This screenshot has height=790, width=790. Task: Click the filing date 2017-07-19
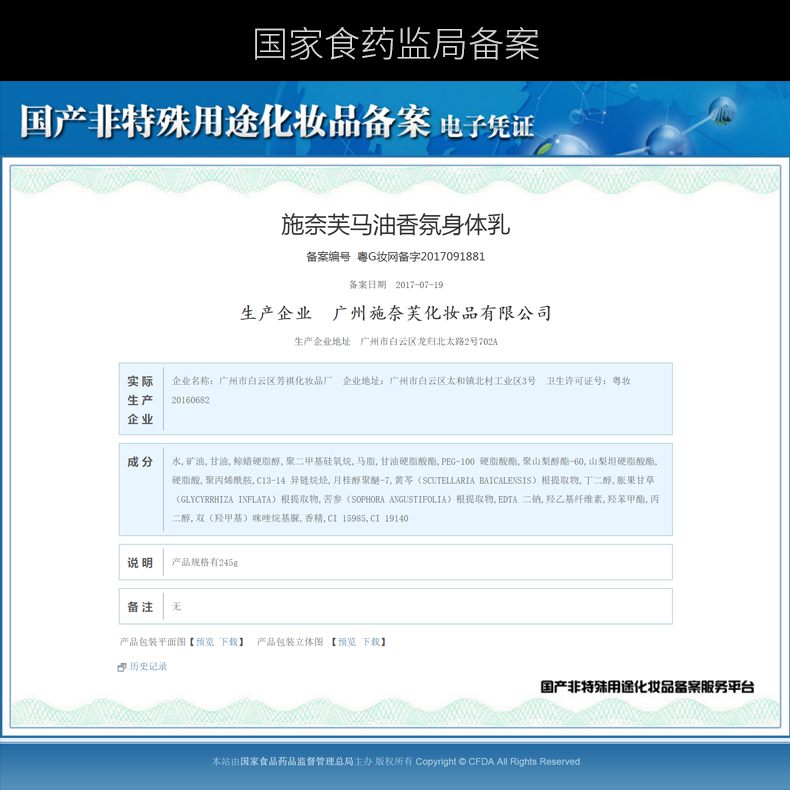click(419, 285)
